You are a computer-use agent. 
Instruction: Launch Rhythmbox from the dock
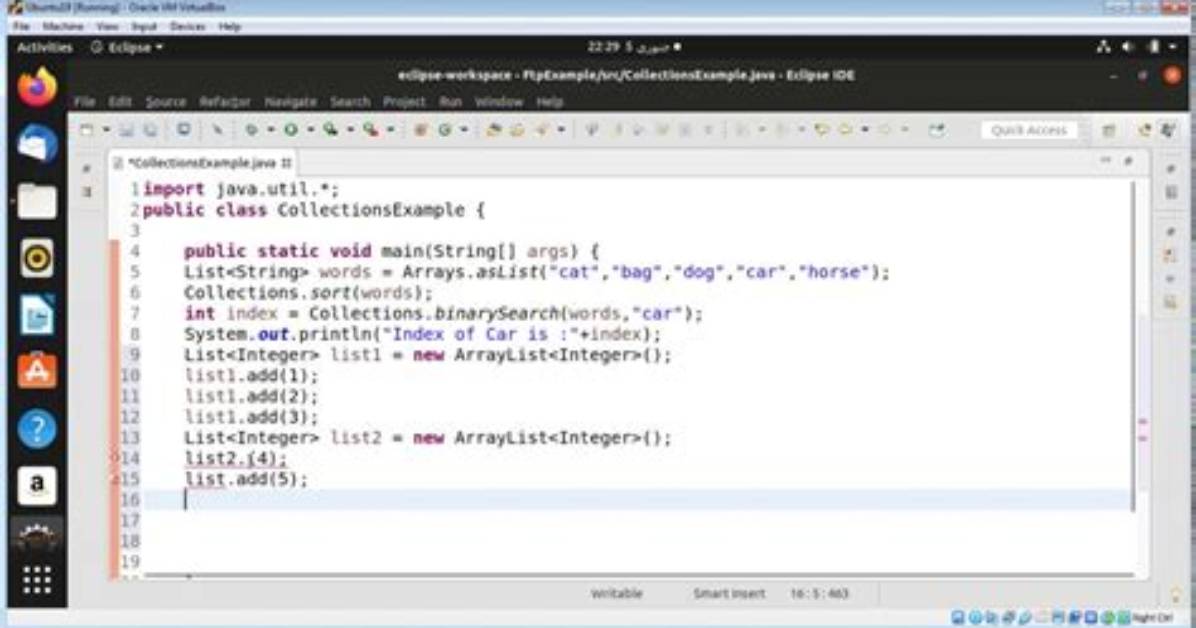click(x=37, y=259)
